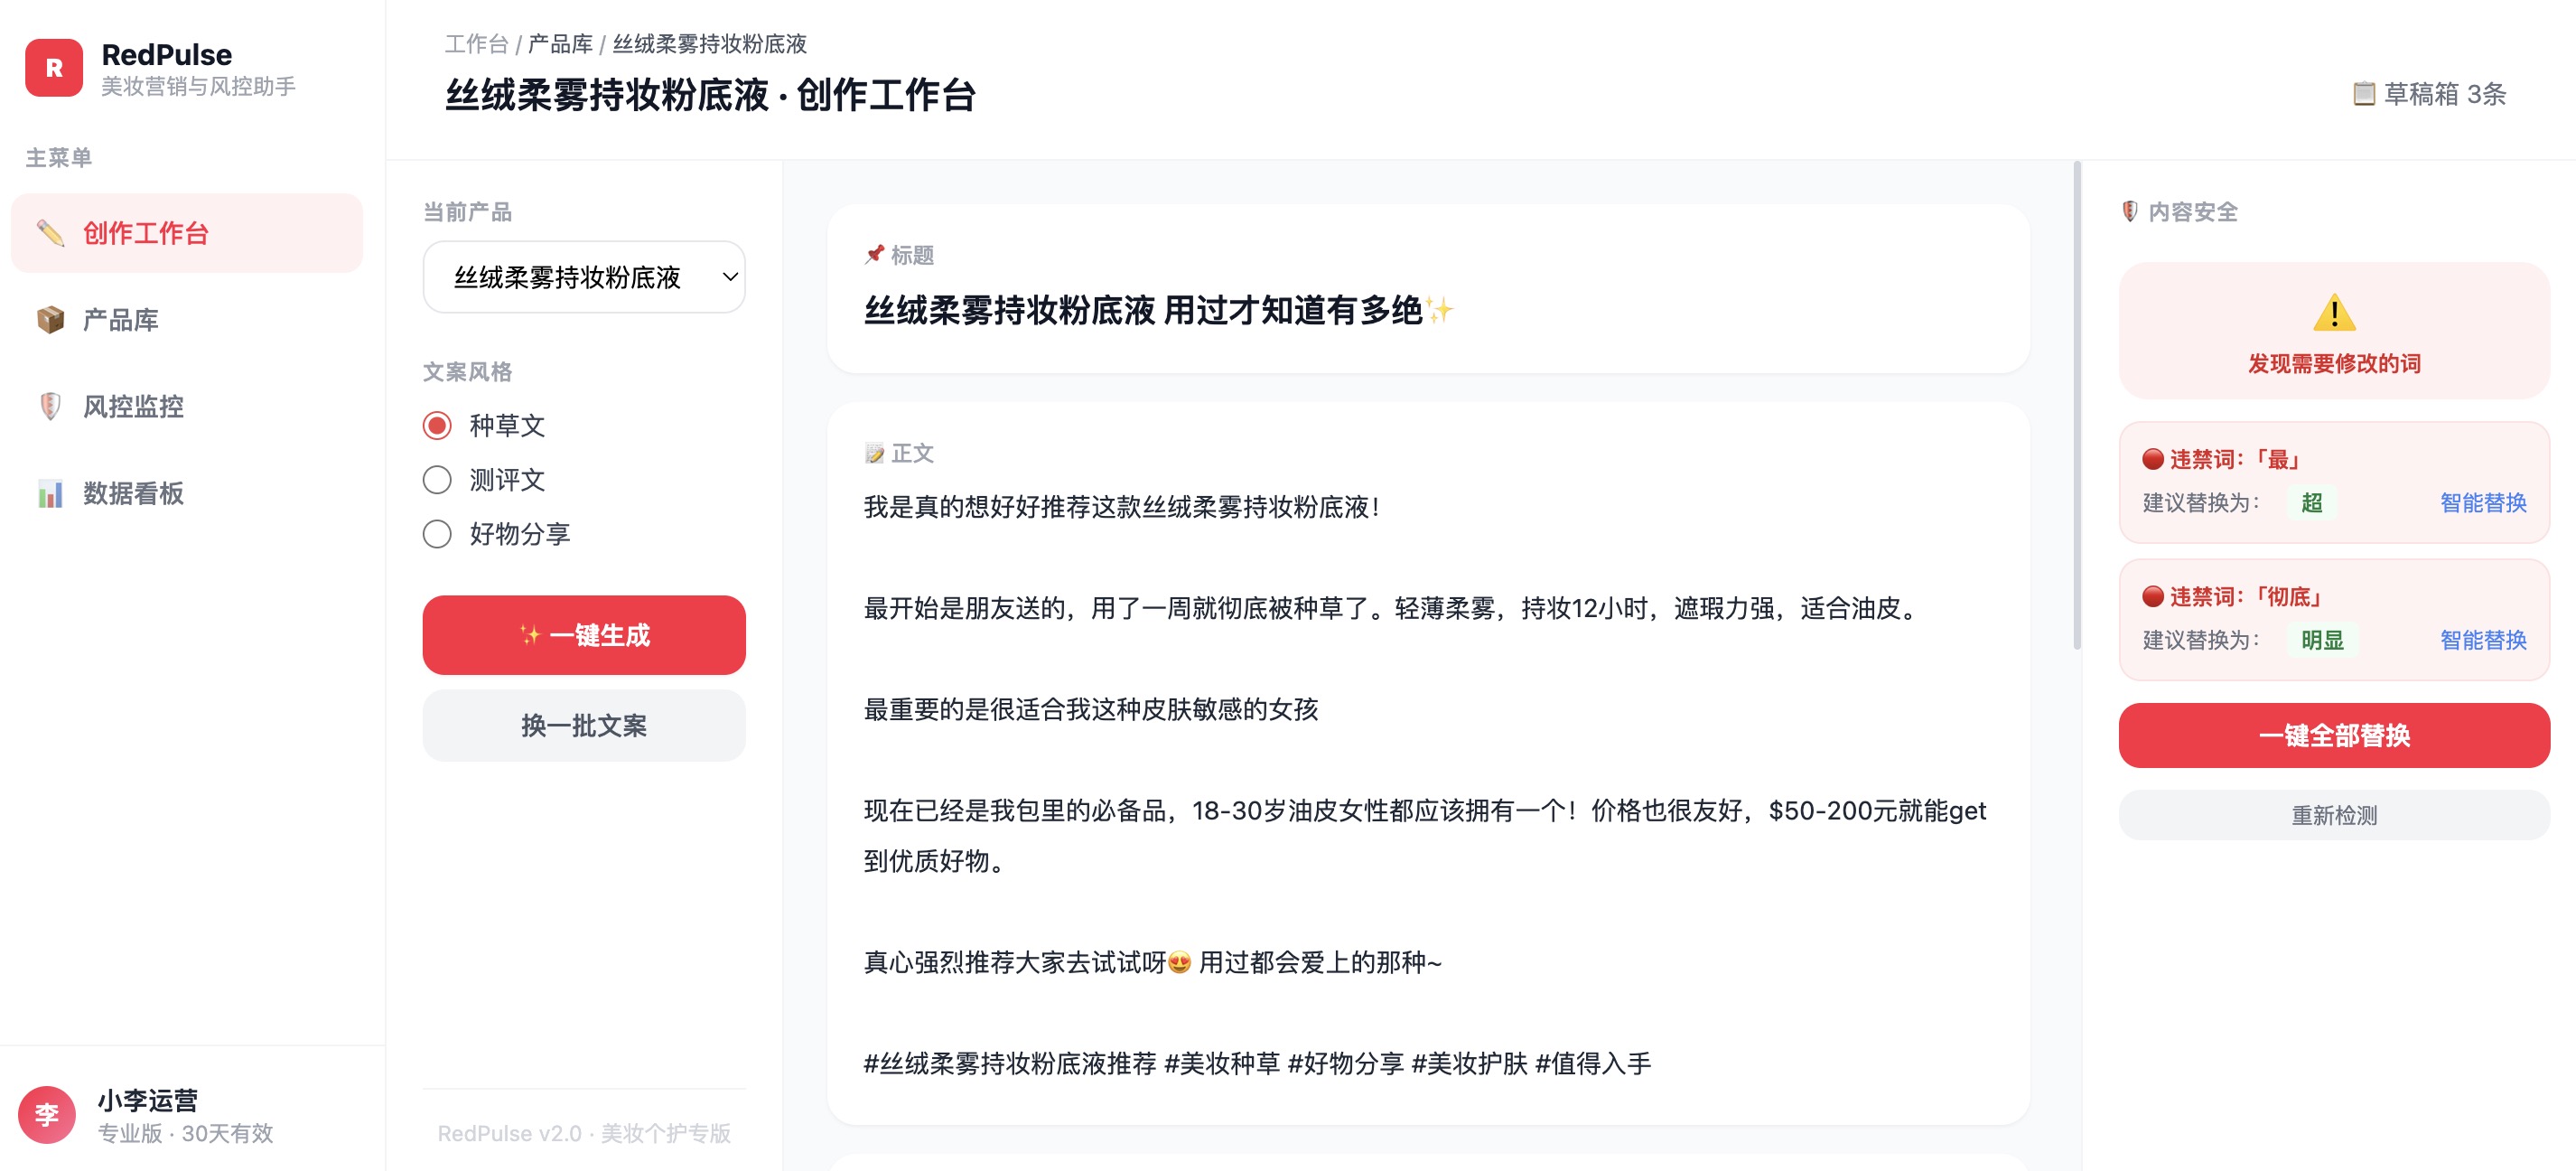
Task: Click the heart-eyes emoji in body text
Action: [1180, 962]
